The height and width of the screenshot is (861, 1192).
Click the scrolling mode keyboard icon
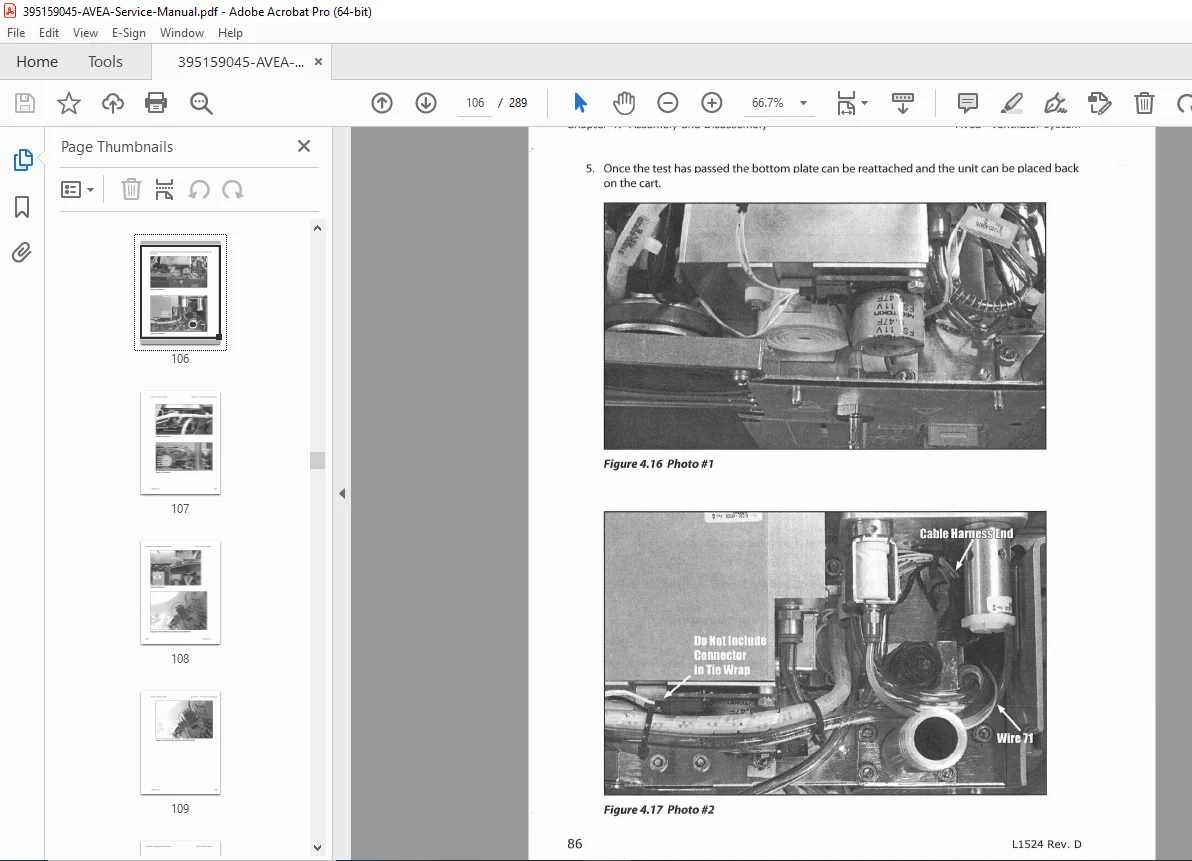point(902,103)
